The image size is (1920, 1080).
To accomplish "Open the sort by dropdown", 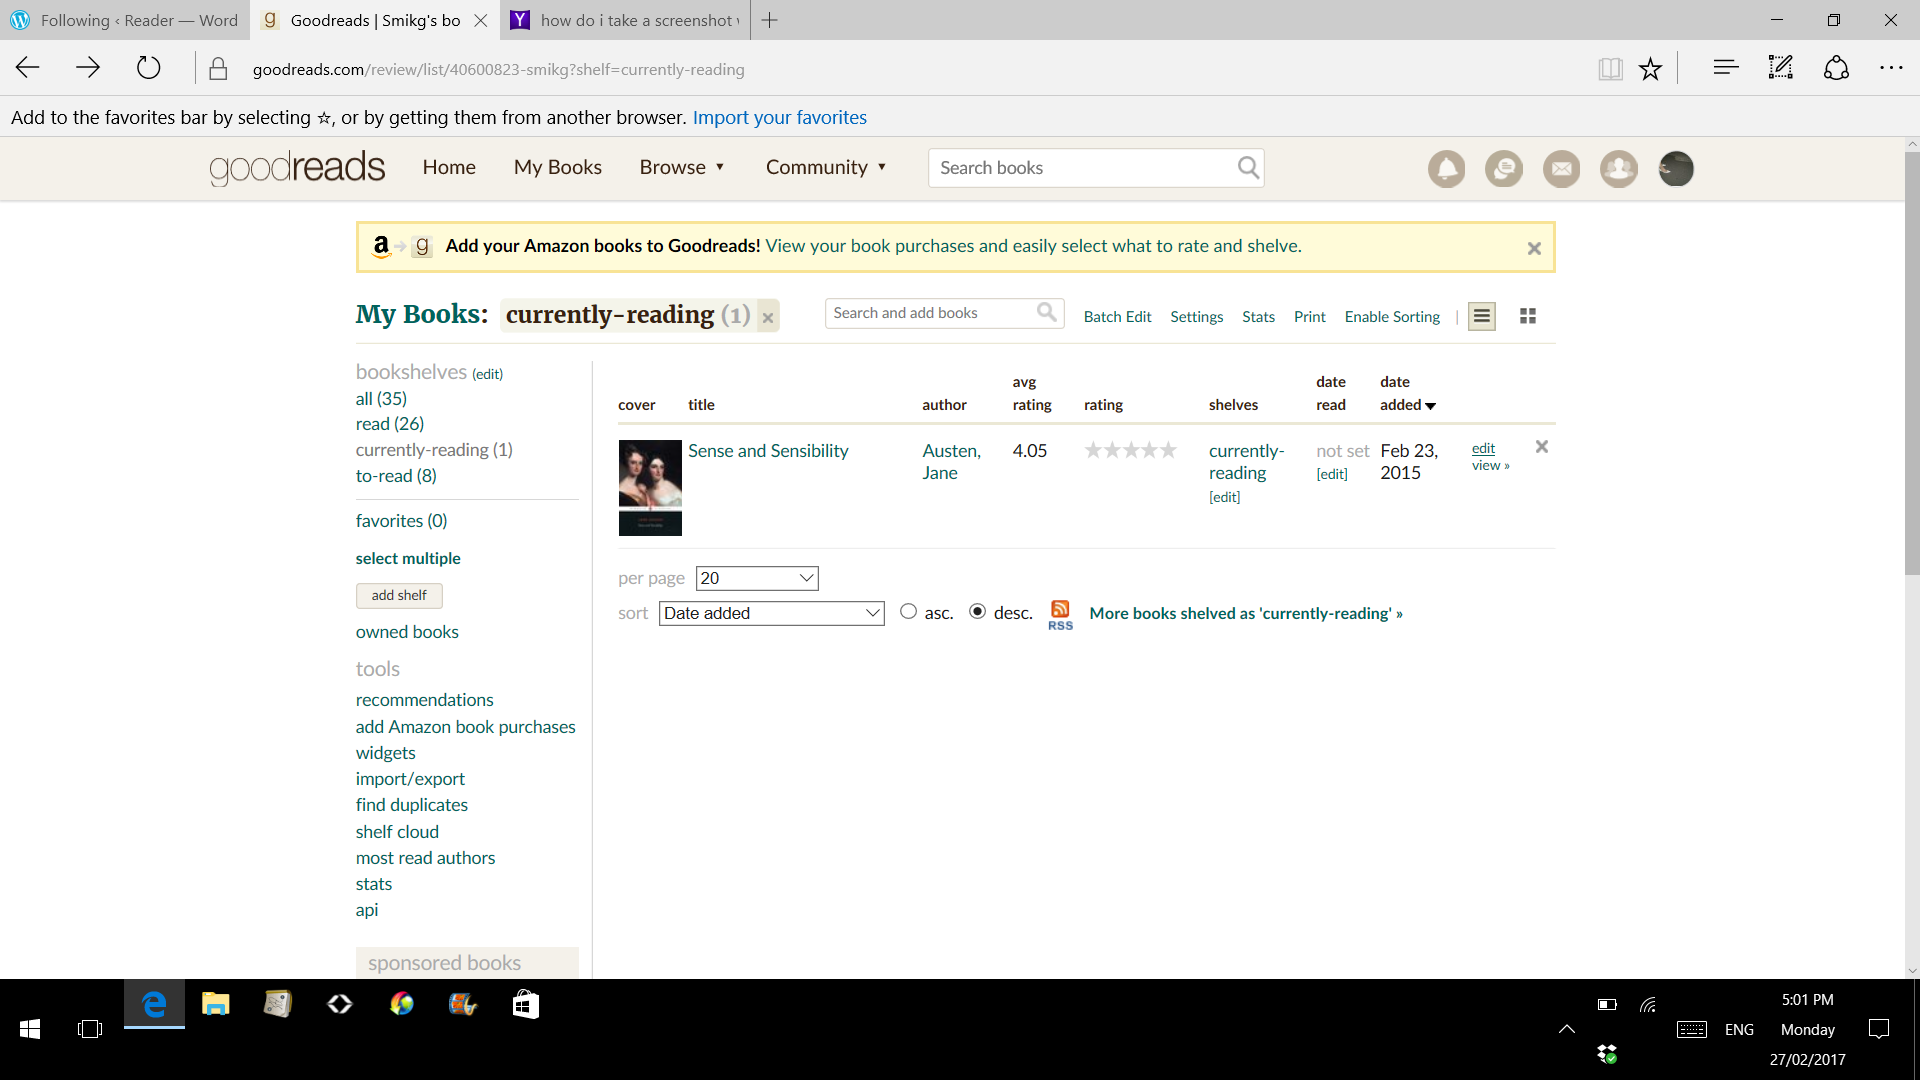I will [x=771, y=613].
